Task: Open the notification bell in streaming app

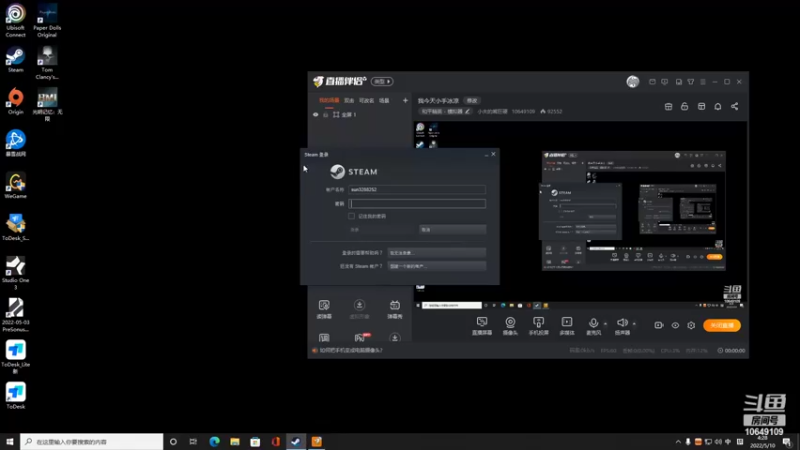Action: 718,106
